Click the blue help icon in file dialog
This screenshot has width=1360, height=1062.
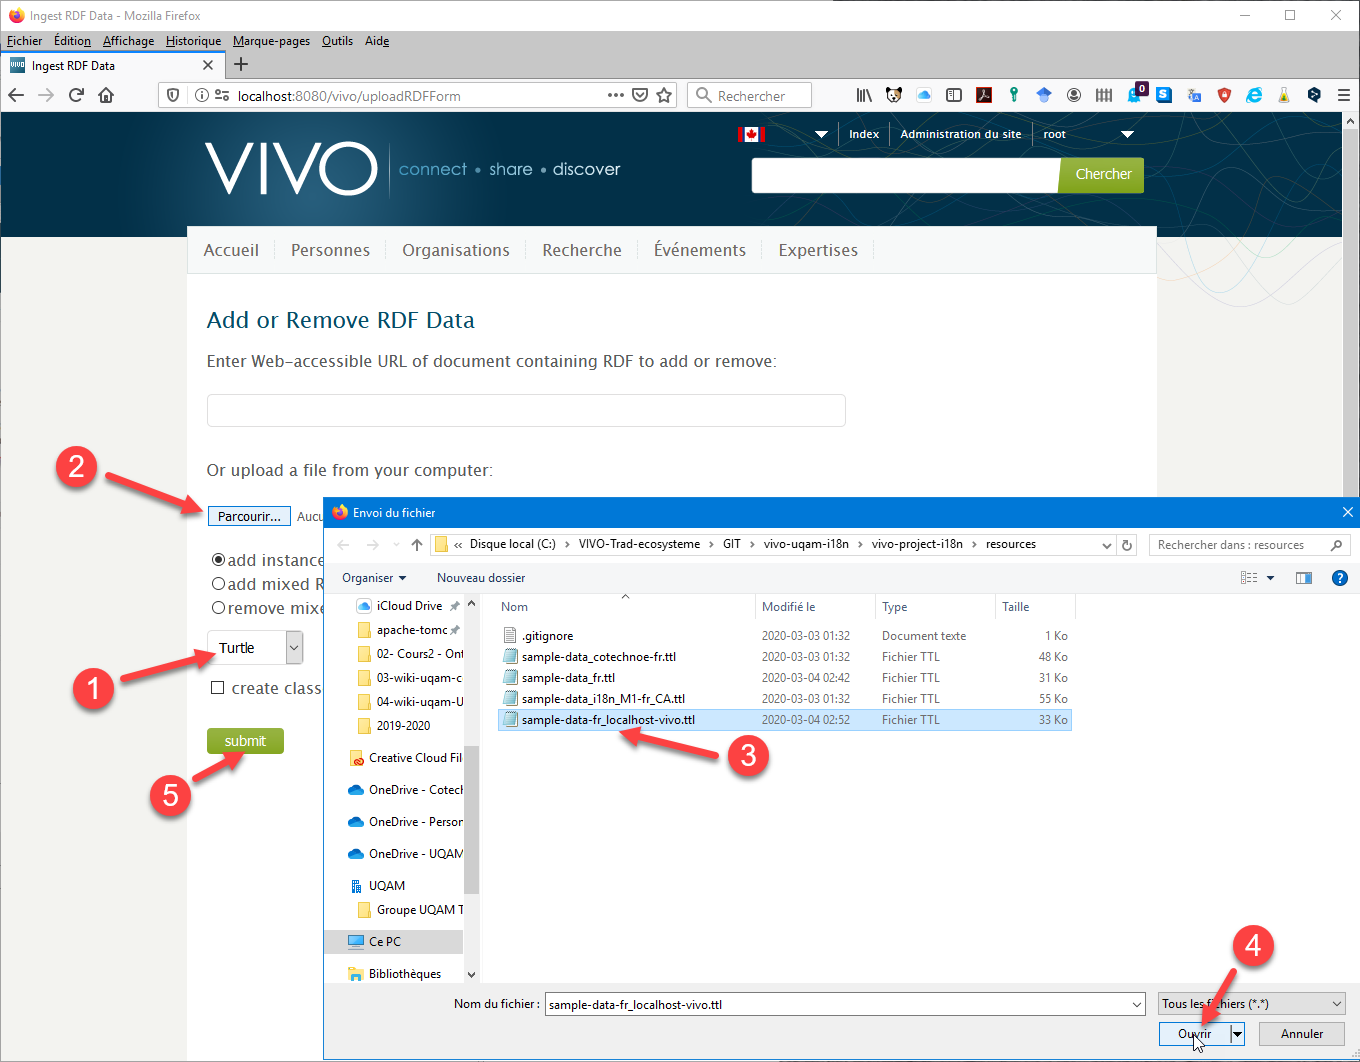pyautogui.click(x=1340, y=578)
